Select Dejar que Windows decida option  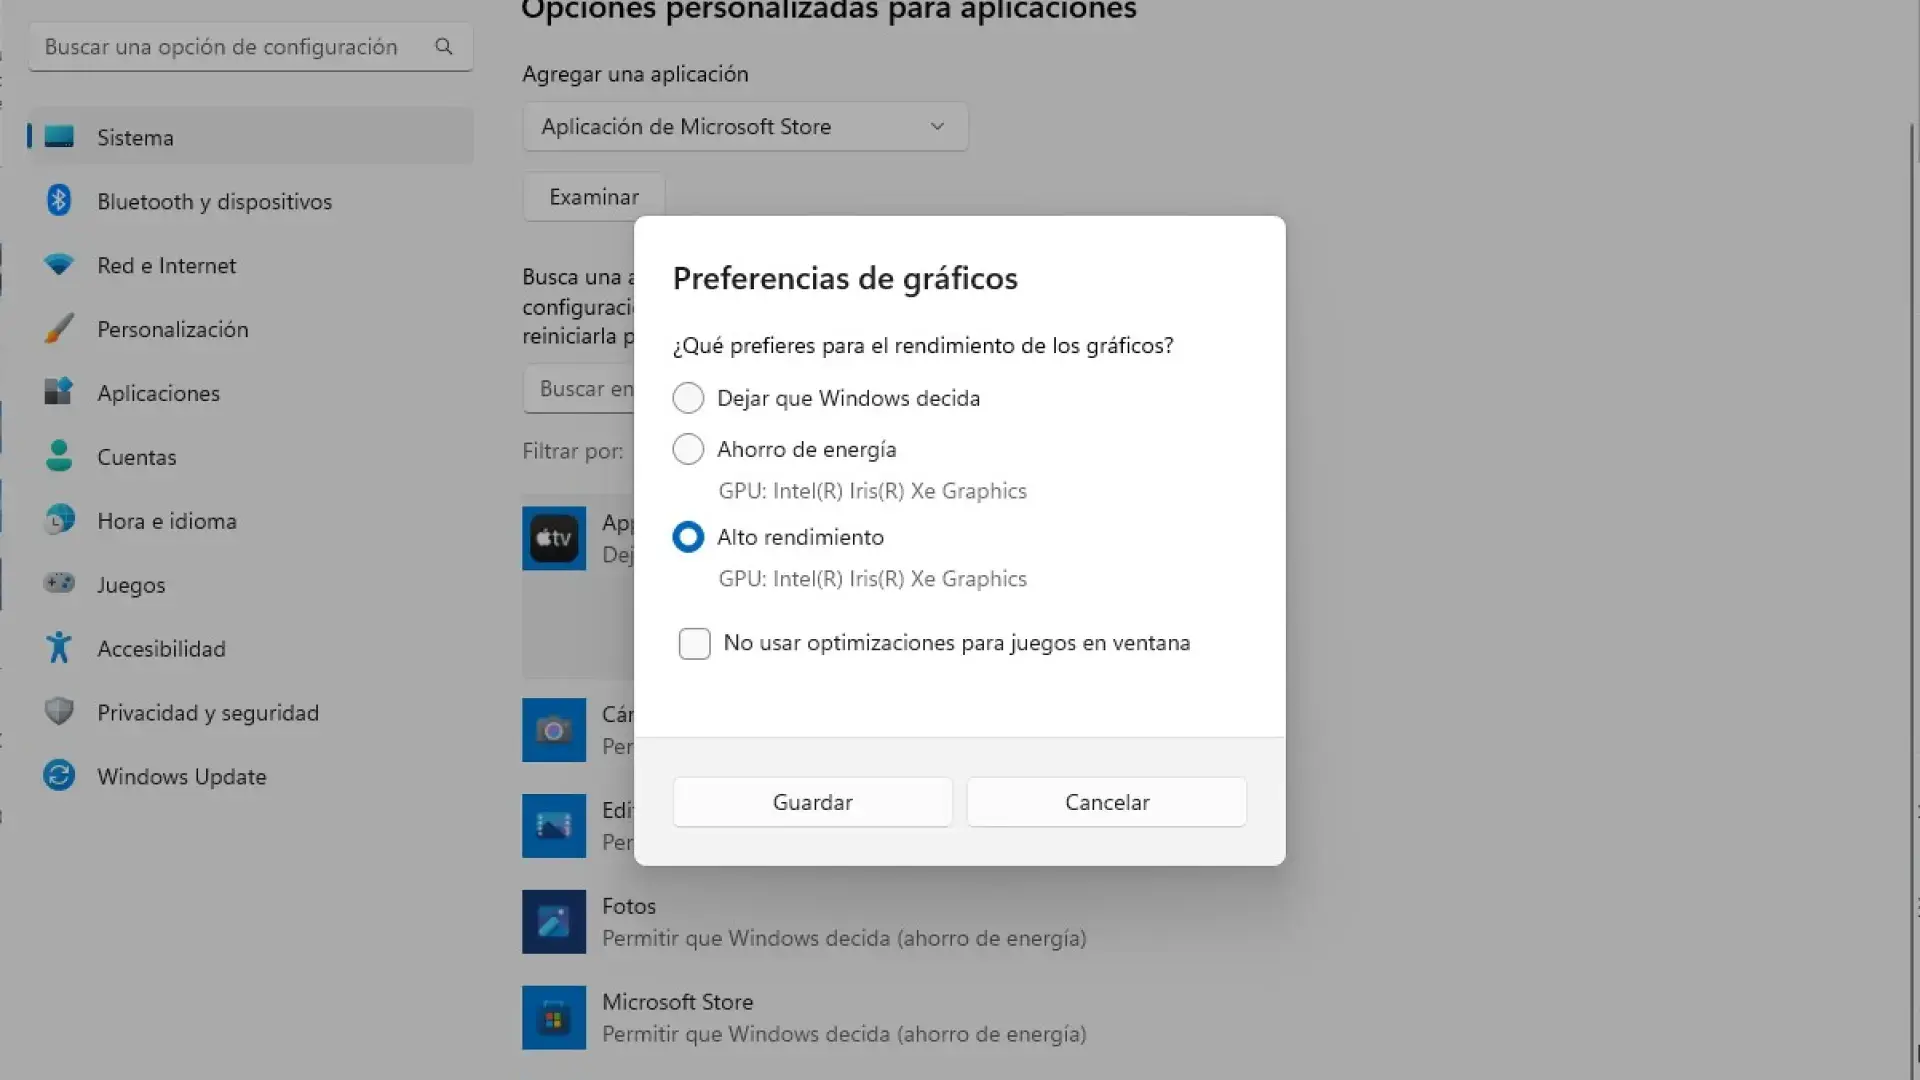[689, 397]
